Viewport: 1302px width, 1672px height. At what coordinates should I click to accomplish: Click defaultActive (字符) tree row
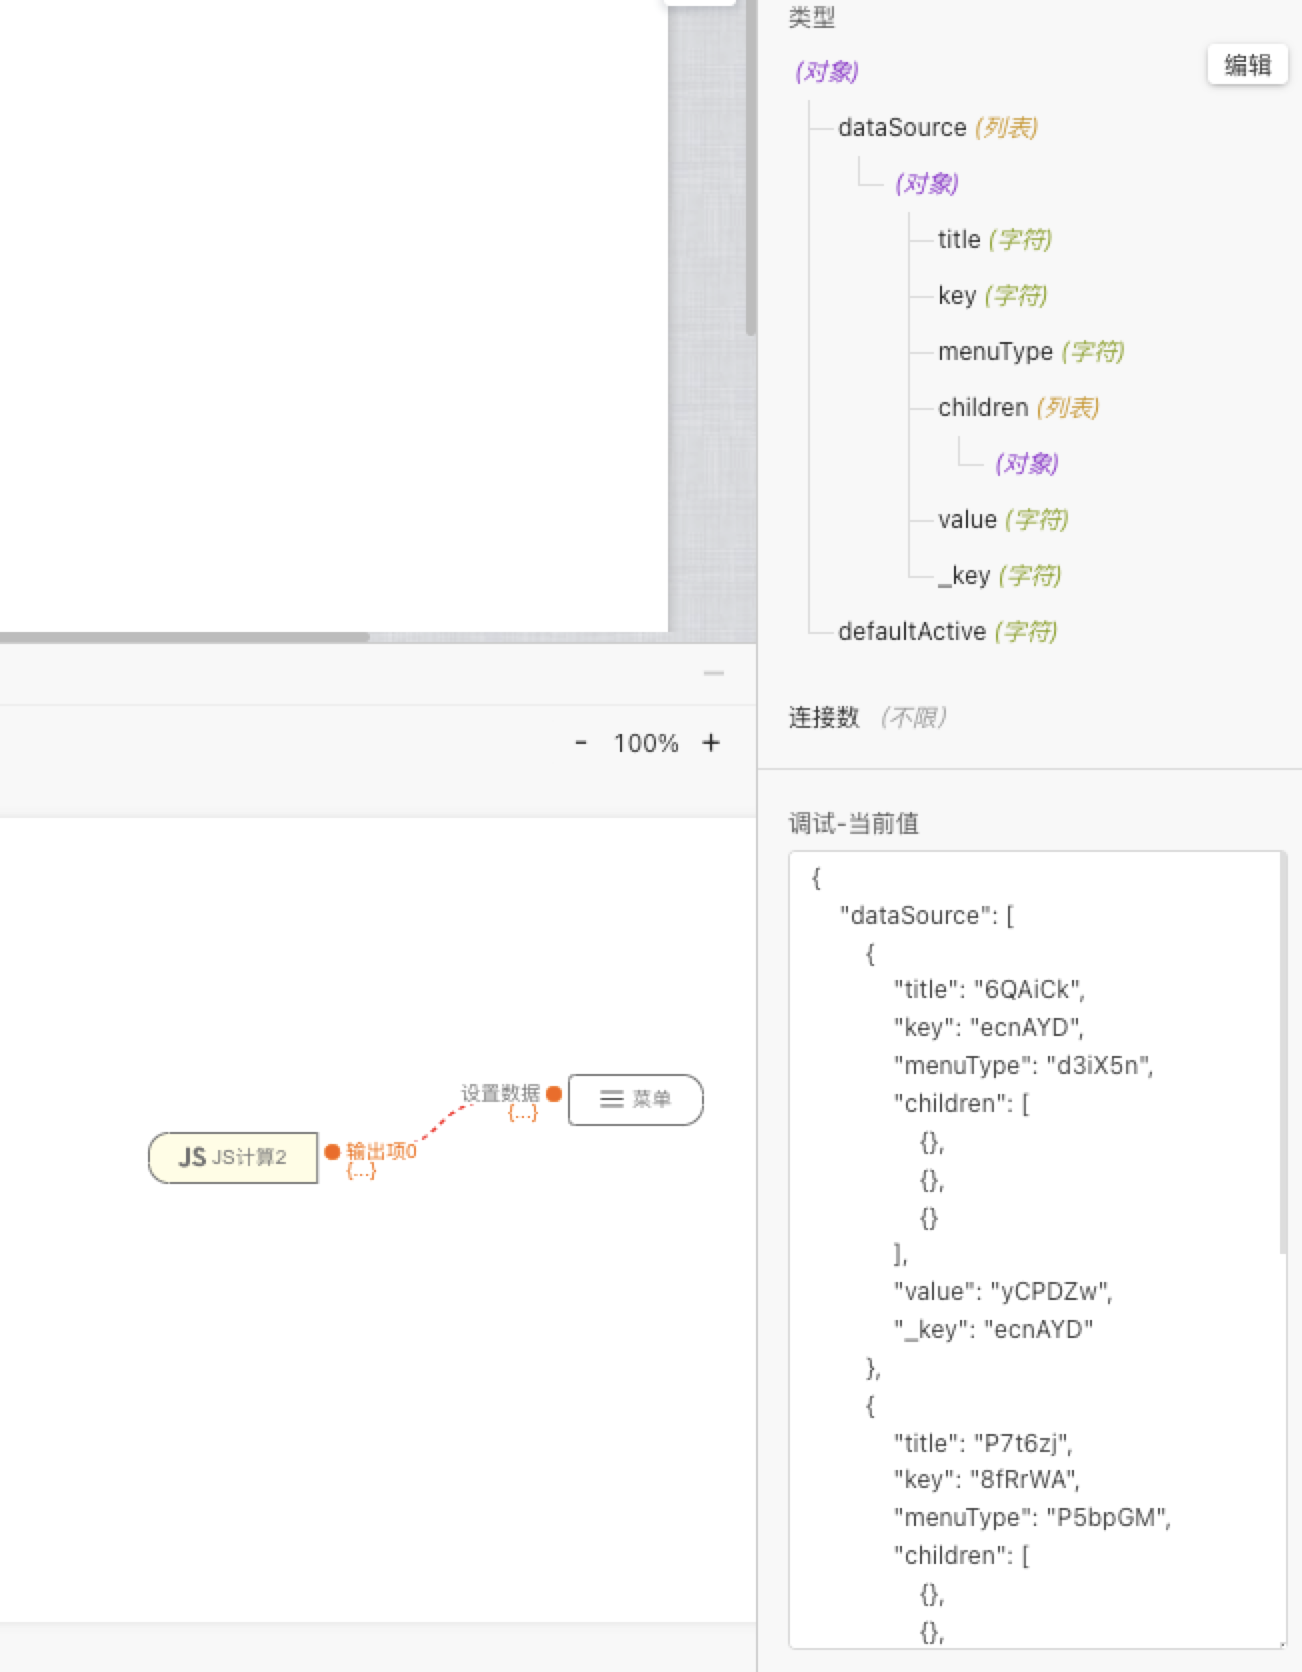tap(948, 632)
